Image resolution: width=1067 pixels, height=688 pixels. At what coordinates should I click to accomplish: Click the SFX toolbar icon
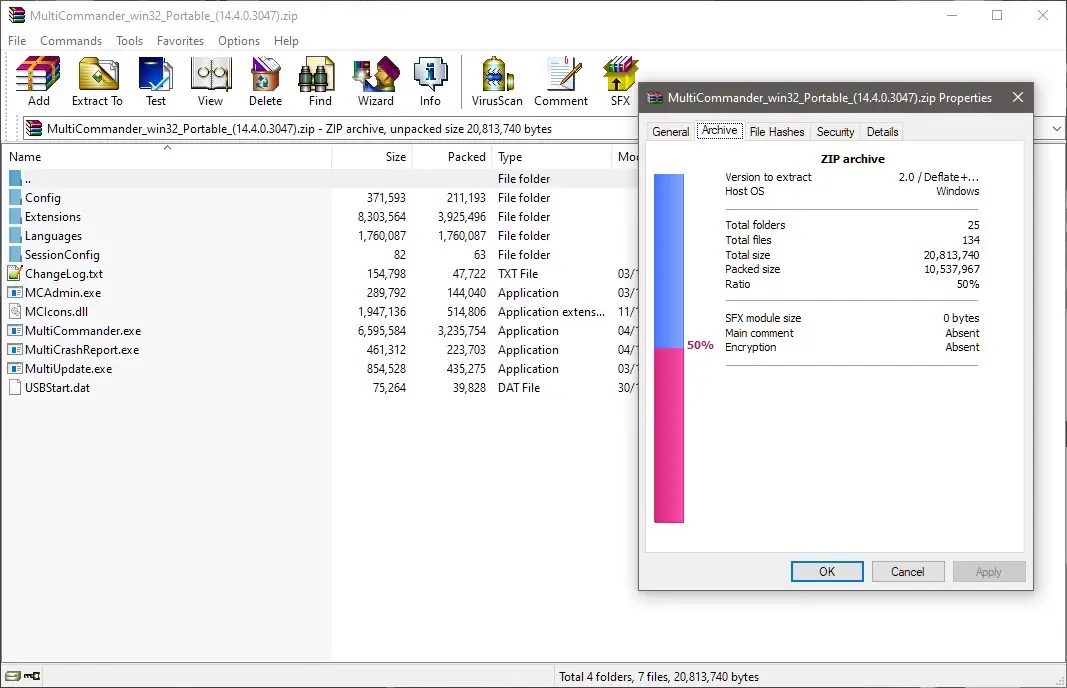pyautogui.click(x=621, y=74)
